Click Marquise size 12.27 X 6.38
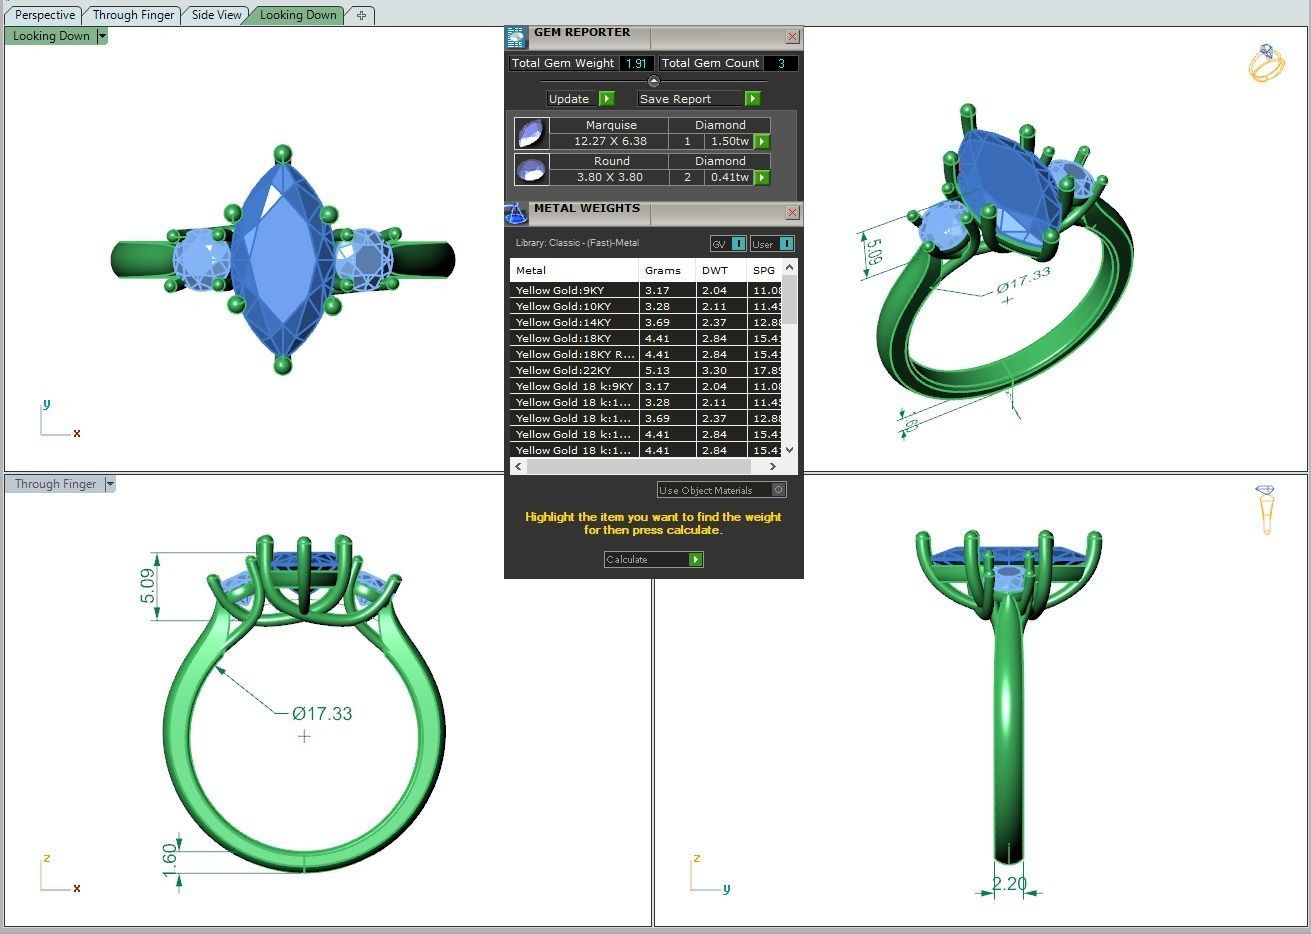This screenshot has width=1311, height=934. [610, 142]
